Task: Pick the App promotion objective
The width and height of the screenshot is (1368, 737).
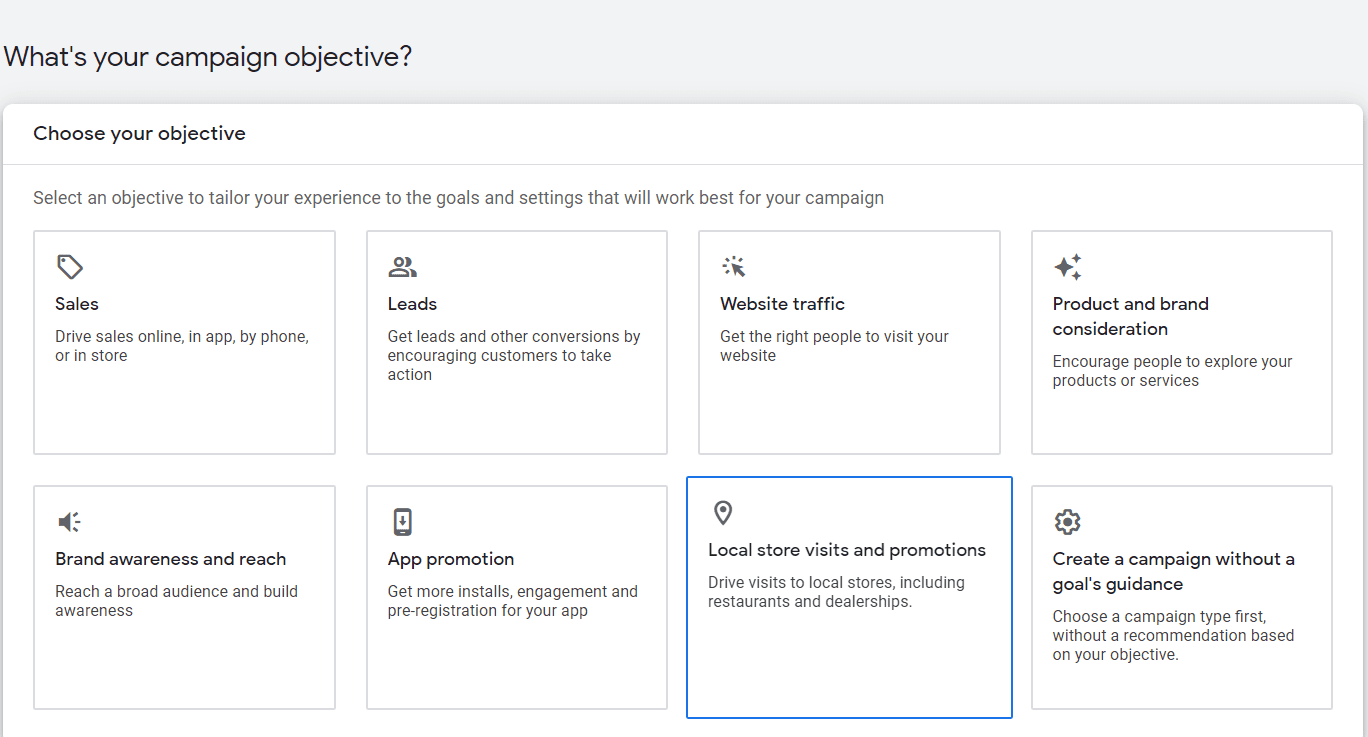Action: pyautogui.click(x=516, y=597)
